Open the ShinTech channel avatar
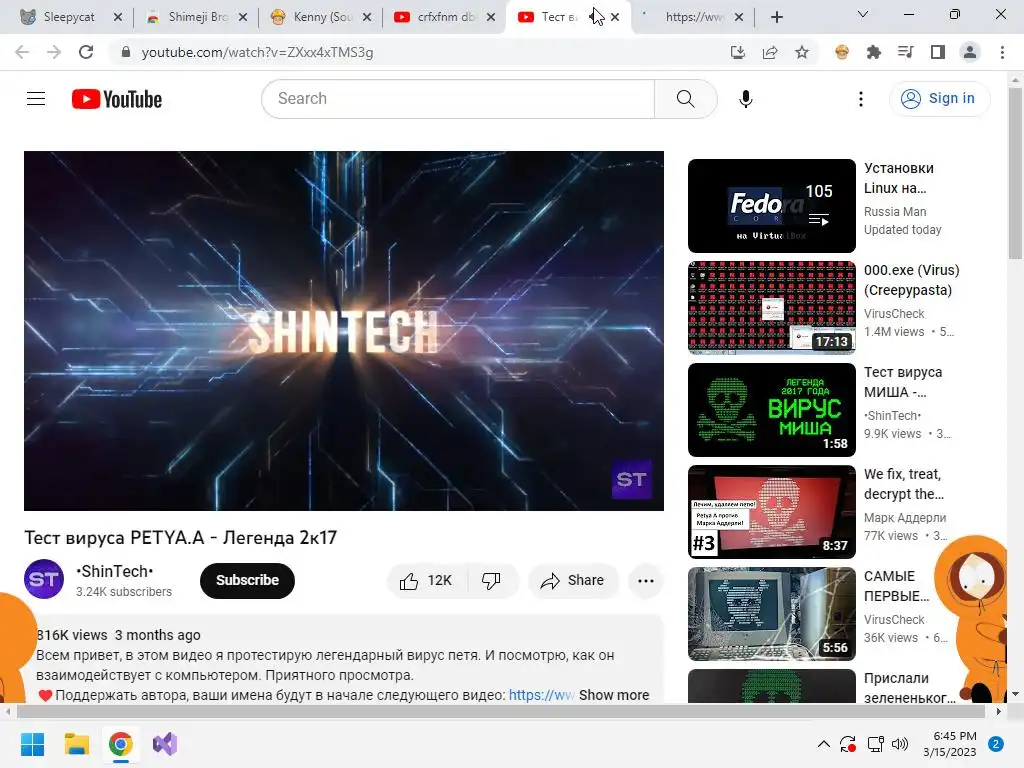 click(x=44, y=579)
